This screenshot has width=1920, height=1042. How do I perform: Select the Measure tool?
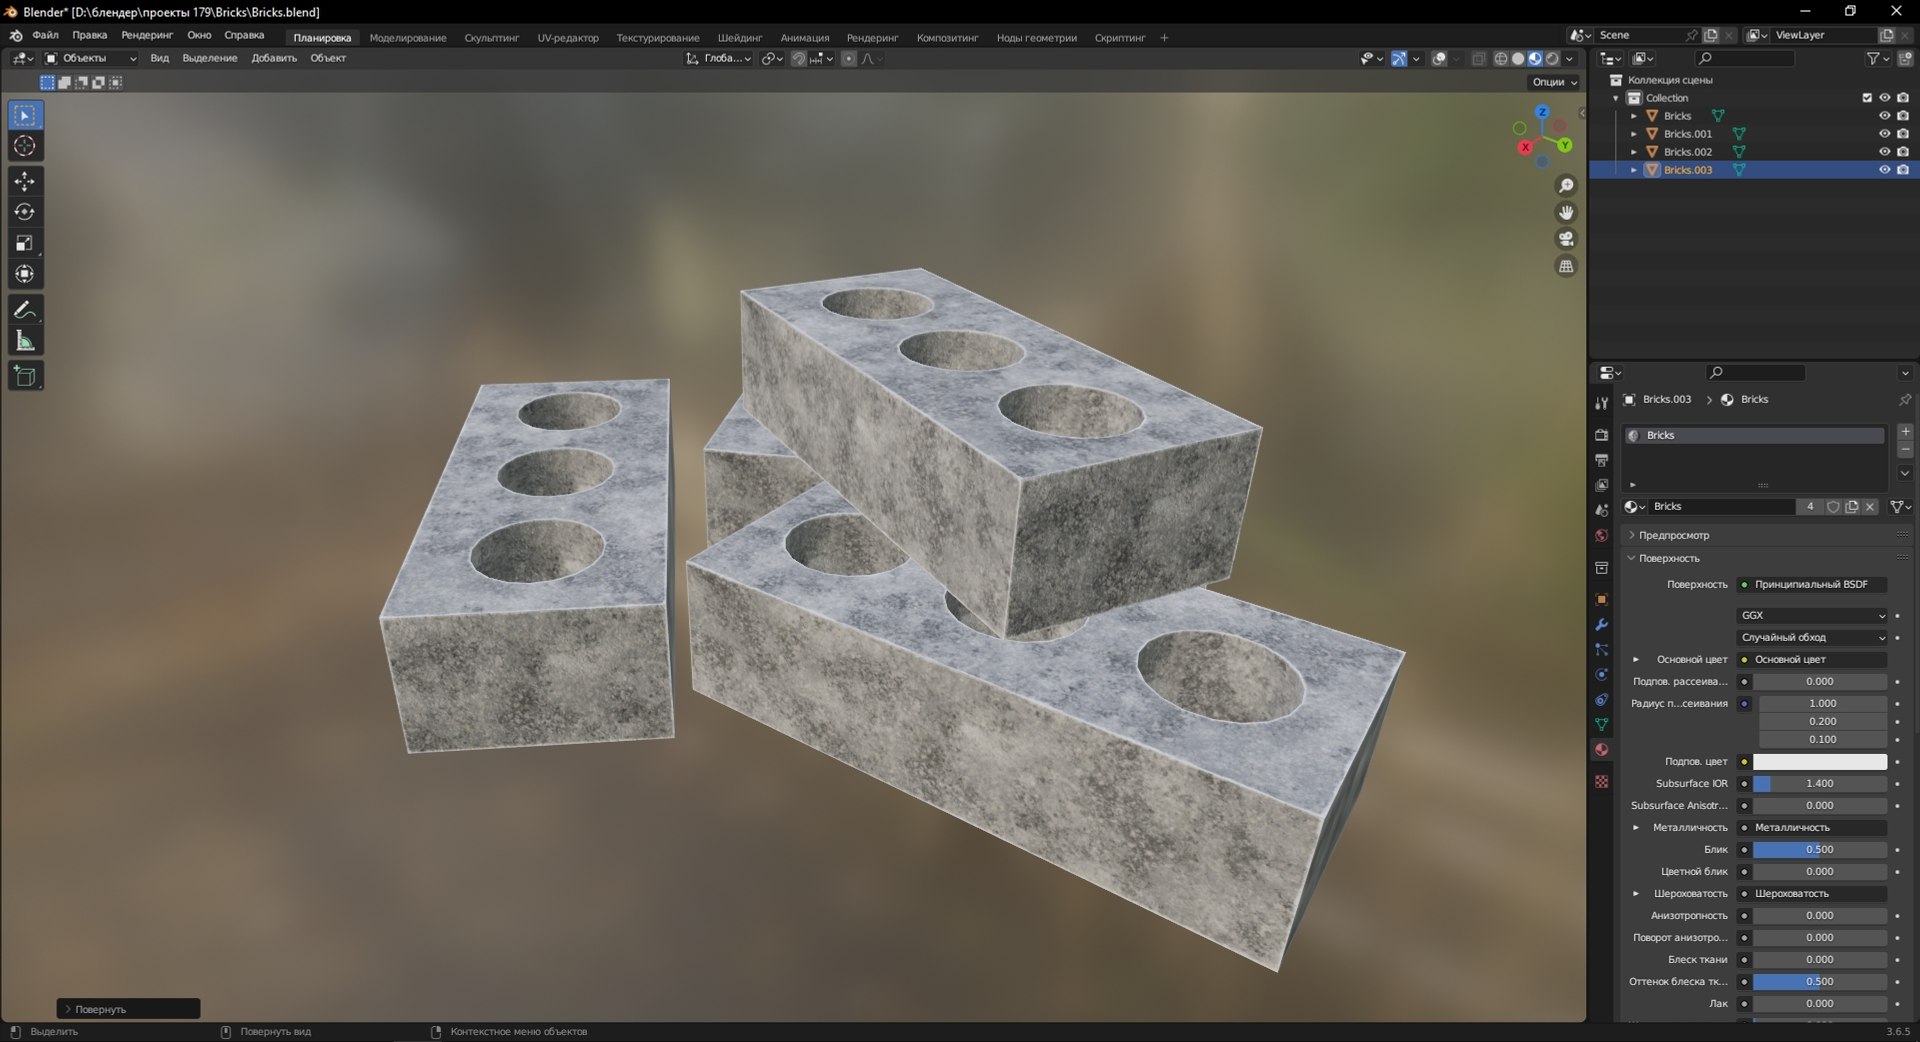(25, 341)
